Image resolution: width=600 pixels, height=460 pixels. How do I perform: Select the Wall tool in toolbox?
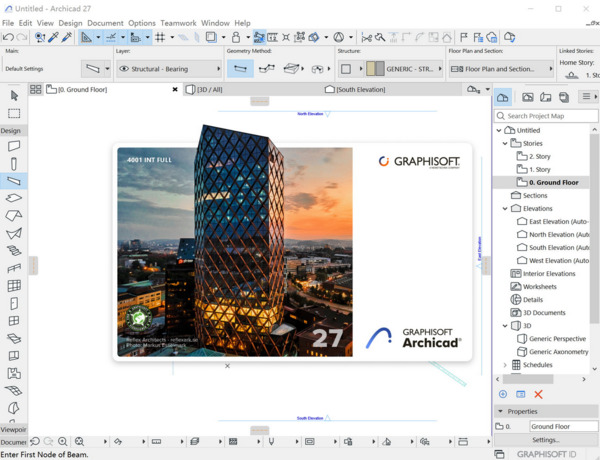[14, 146]
